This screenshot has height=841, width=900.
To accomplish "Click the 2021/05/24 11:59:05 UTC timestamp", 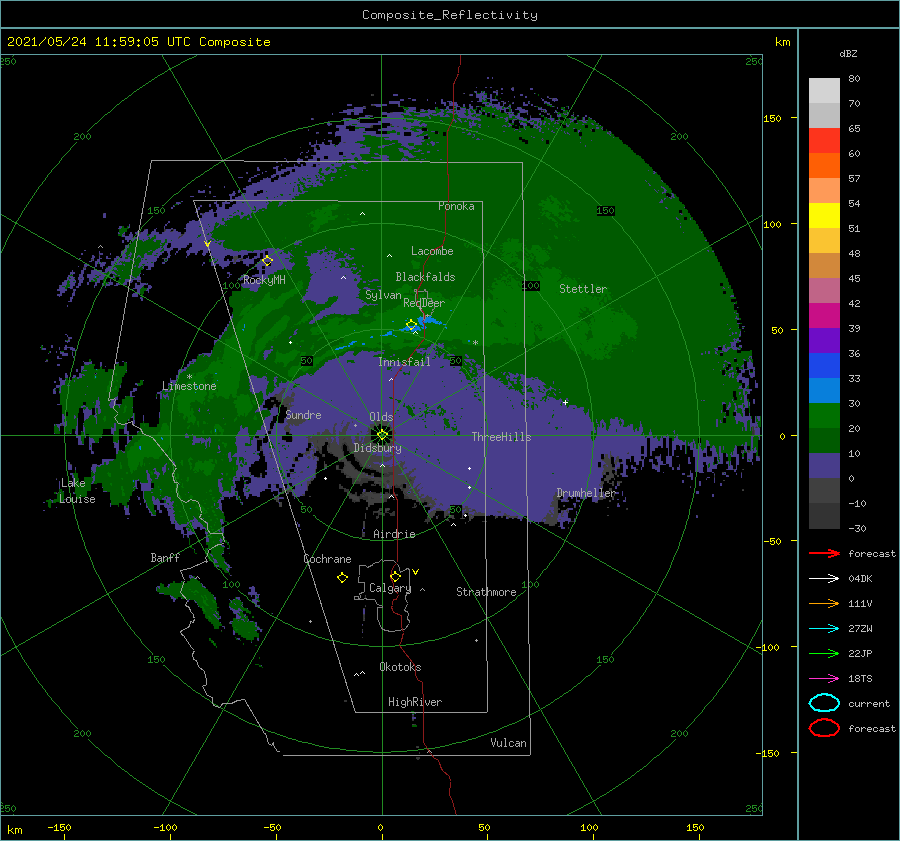I will click(99, 41).
